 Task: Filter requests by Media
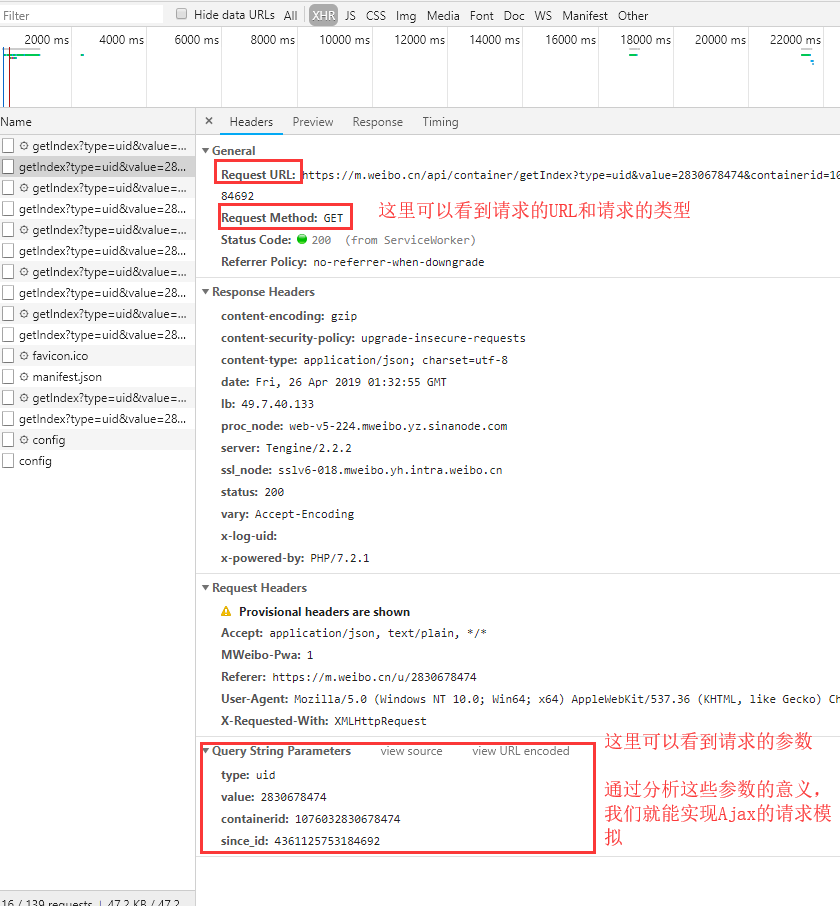pyautogui.click(x=443, y=16)
